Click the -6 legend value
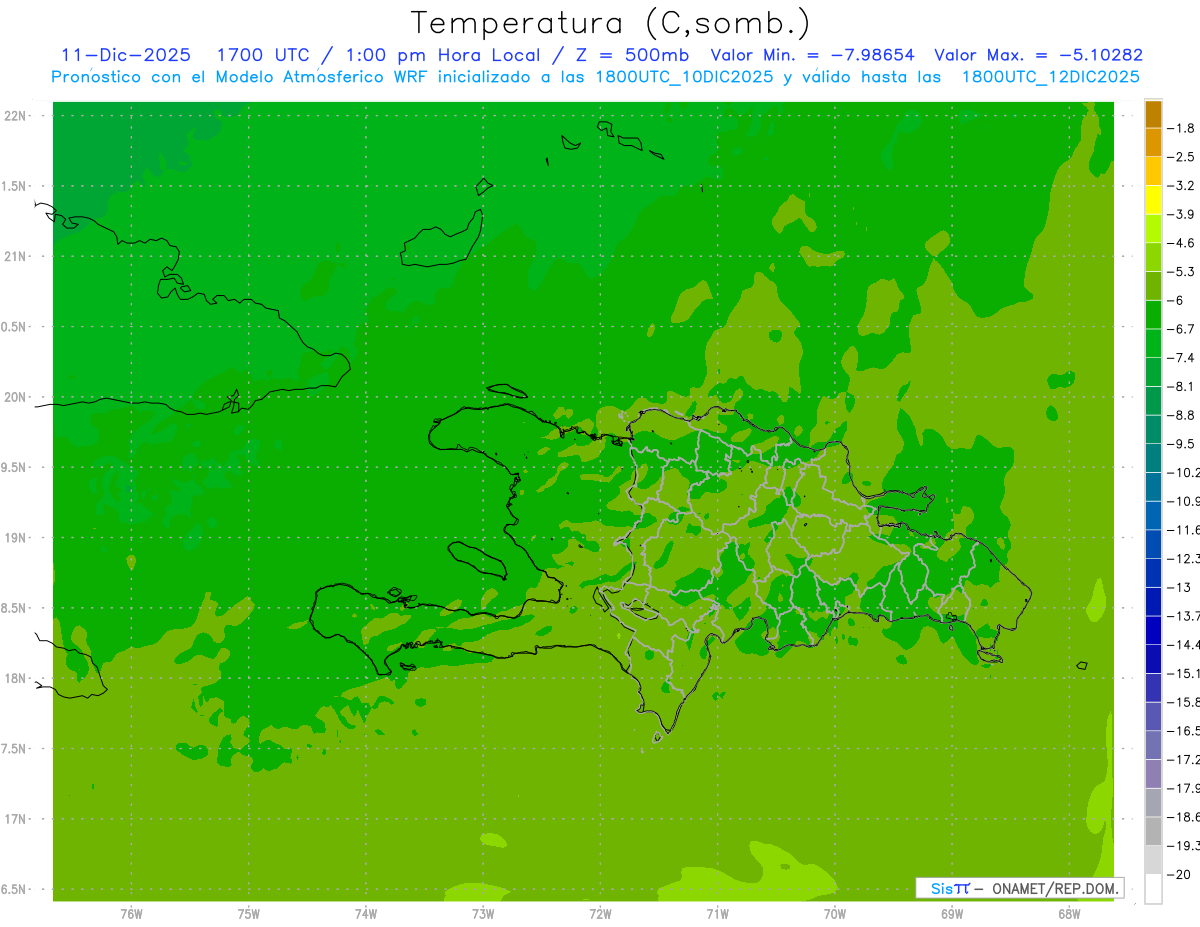Image resolution: width=1200 pixels, height=927 pixels. click(1177, 301)
